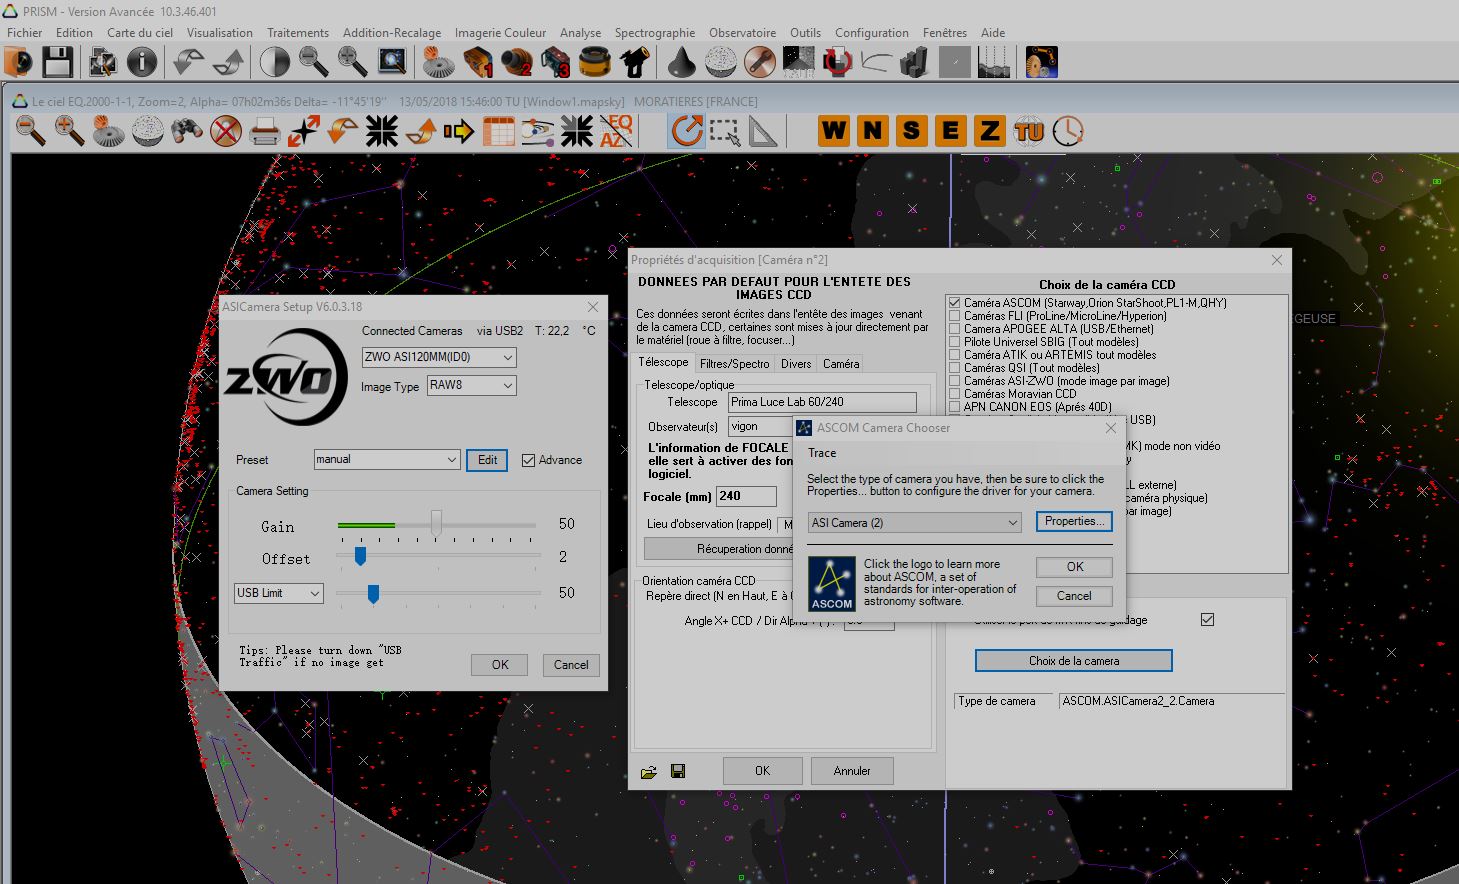Click the clock icon in sky chart toolbar
Viewport: 1459px width, 884px height.
(x=1068, y=131)
